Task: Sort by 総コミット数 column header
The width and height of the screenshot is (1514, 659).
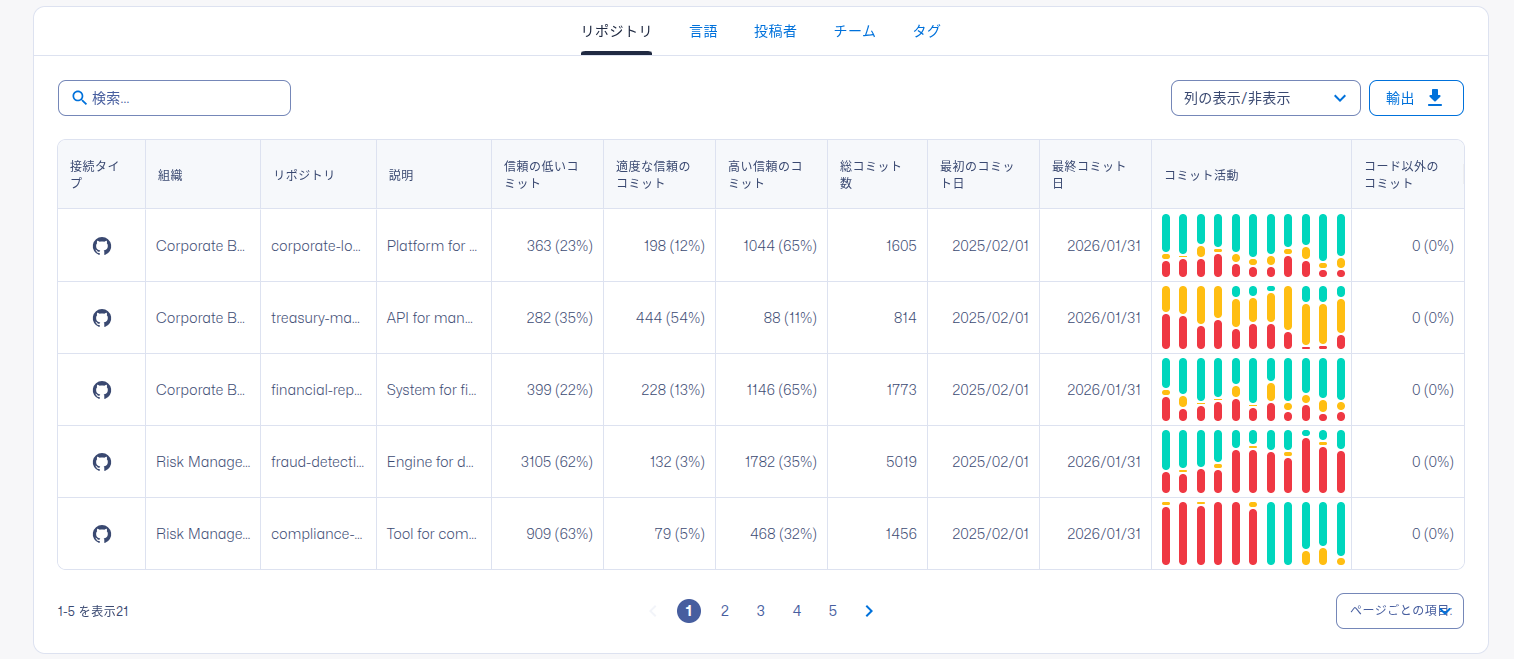Action: pyautogui.click(x=870, y=174)
